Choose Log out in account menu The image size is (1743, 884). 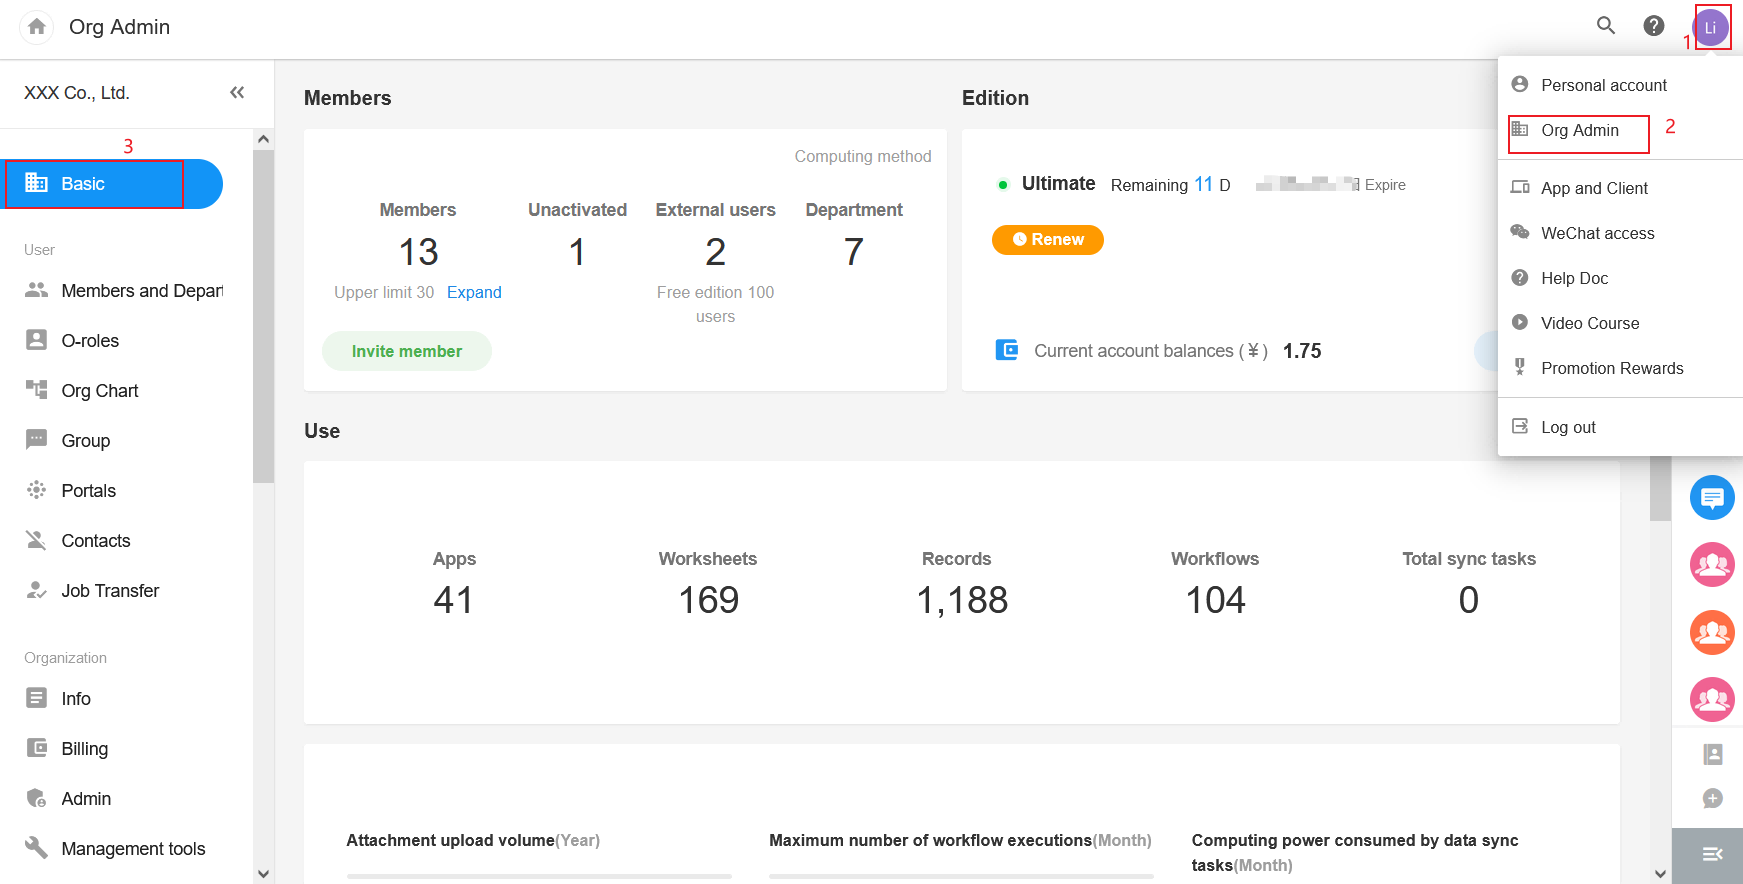click(x=1567, y=427)
